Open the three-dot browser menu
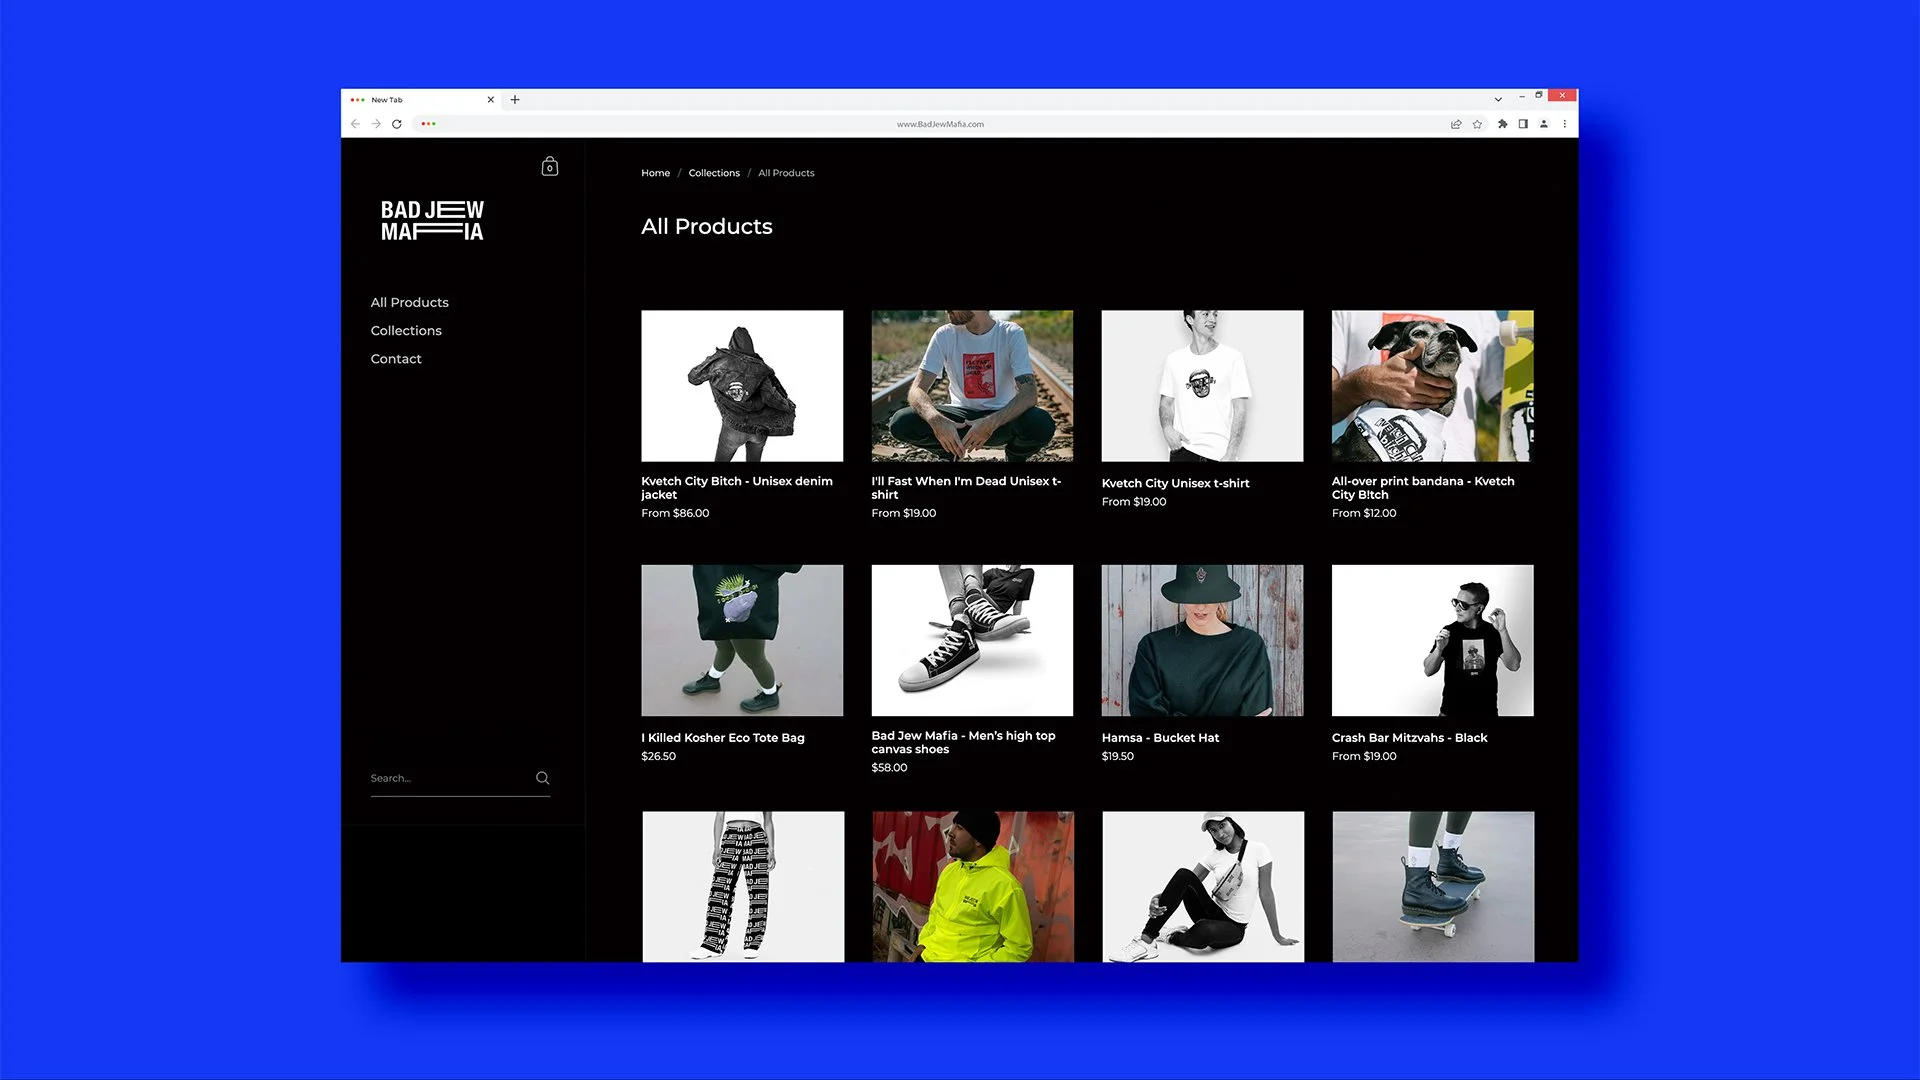The width and height of the screenshot is (1920, 1080). coord(1565,124)
